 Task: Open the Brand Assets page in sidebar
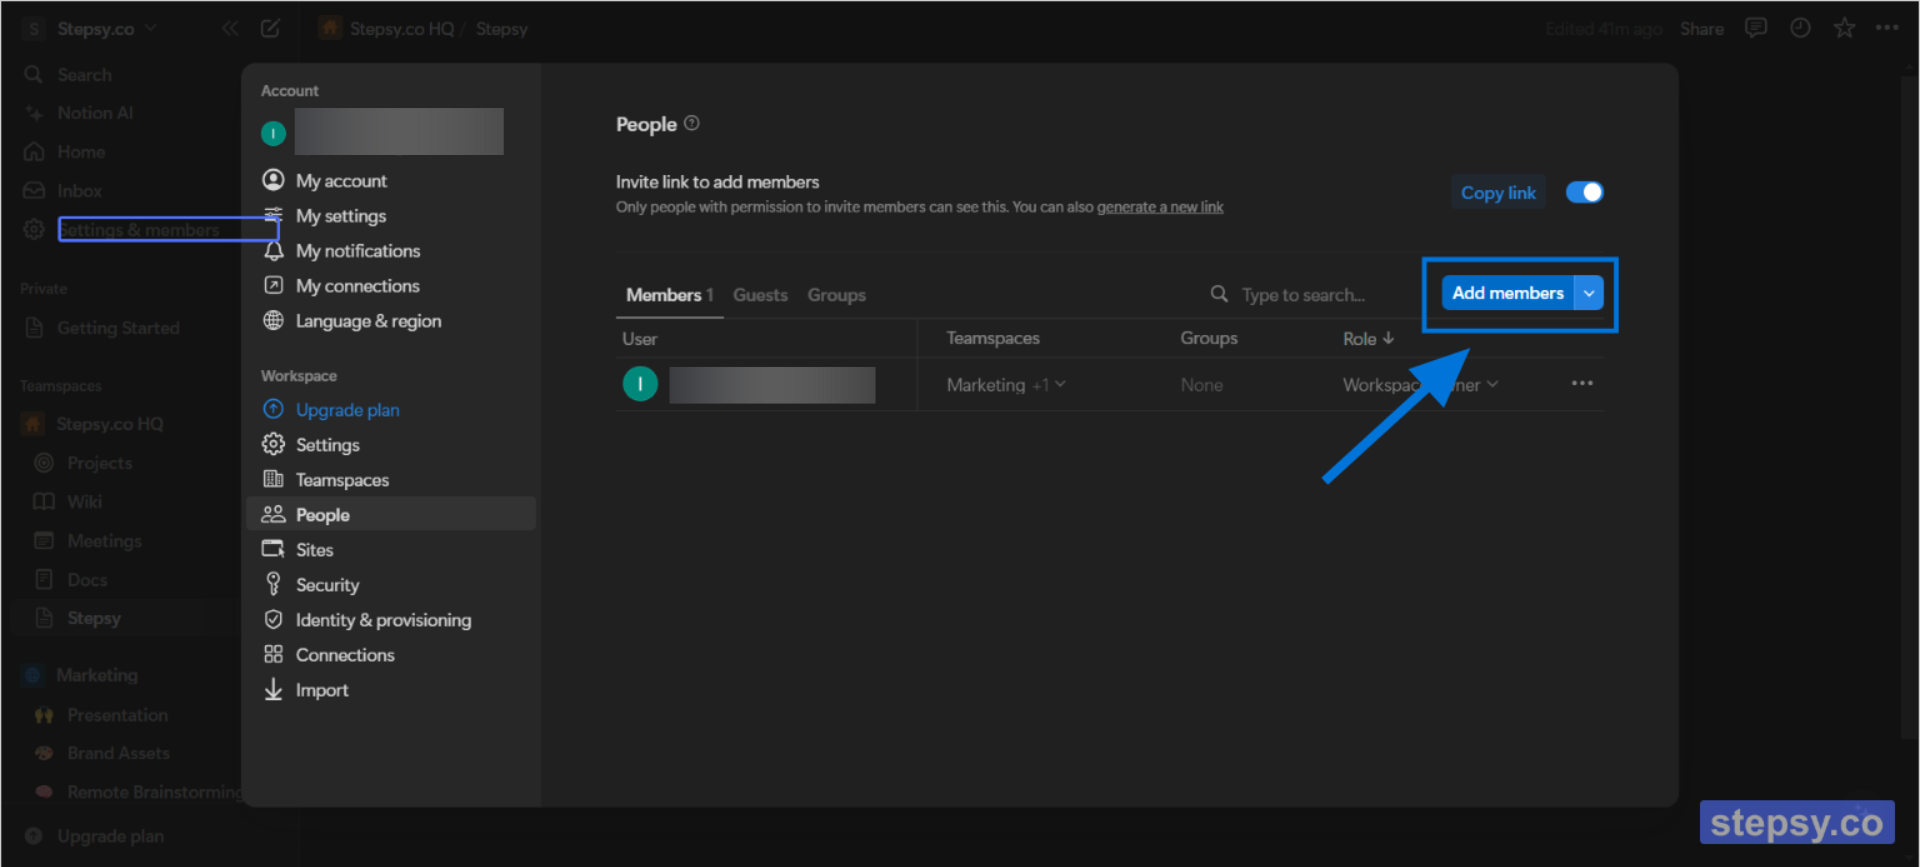(118, 753)
